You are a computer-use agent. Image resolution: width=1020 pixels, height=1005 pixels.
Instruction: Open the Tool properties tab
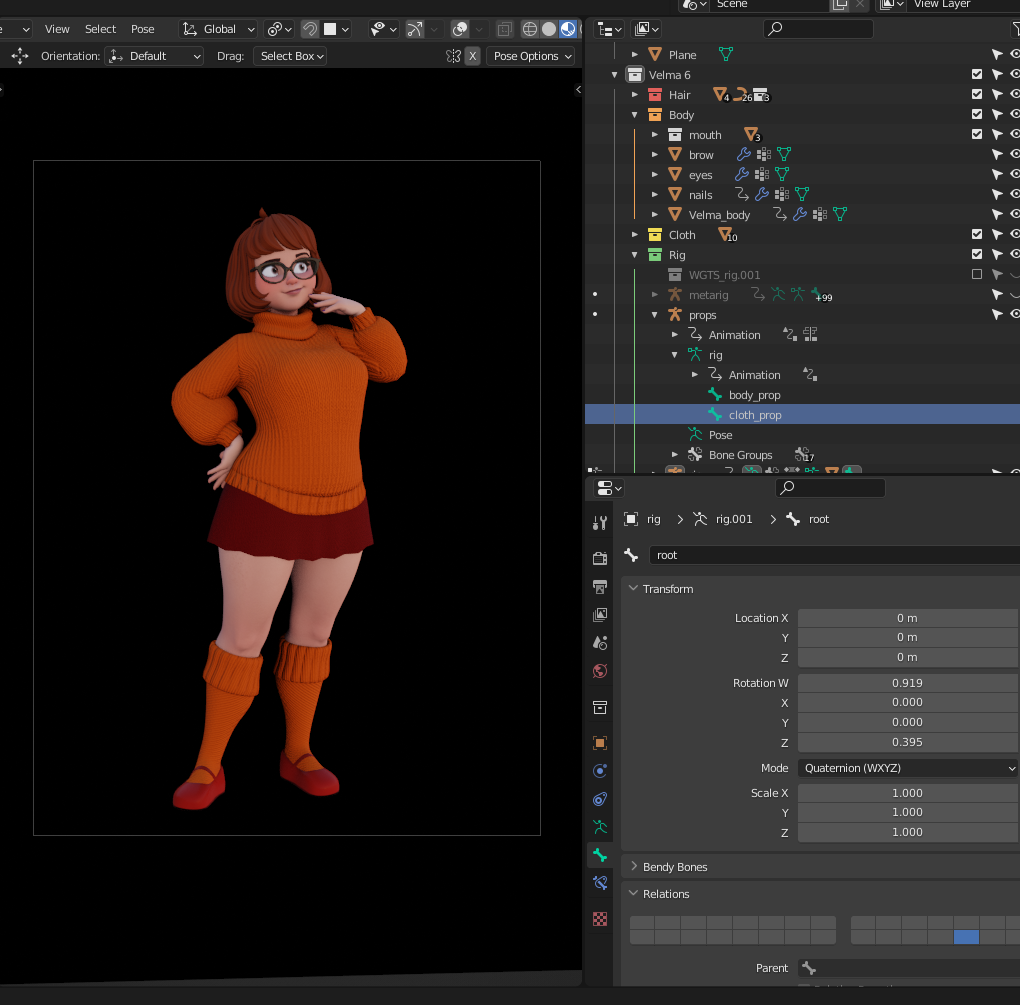[x=600, y=522]
